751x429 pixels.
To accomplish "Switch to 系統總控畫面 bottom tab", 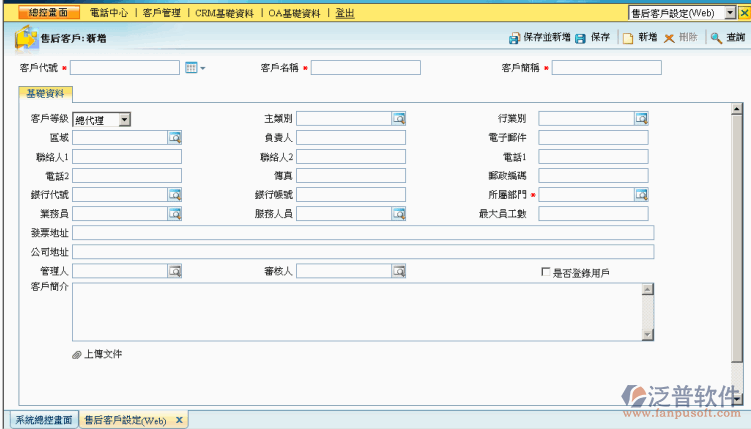I will click(x=44, y=420).
